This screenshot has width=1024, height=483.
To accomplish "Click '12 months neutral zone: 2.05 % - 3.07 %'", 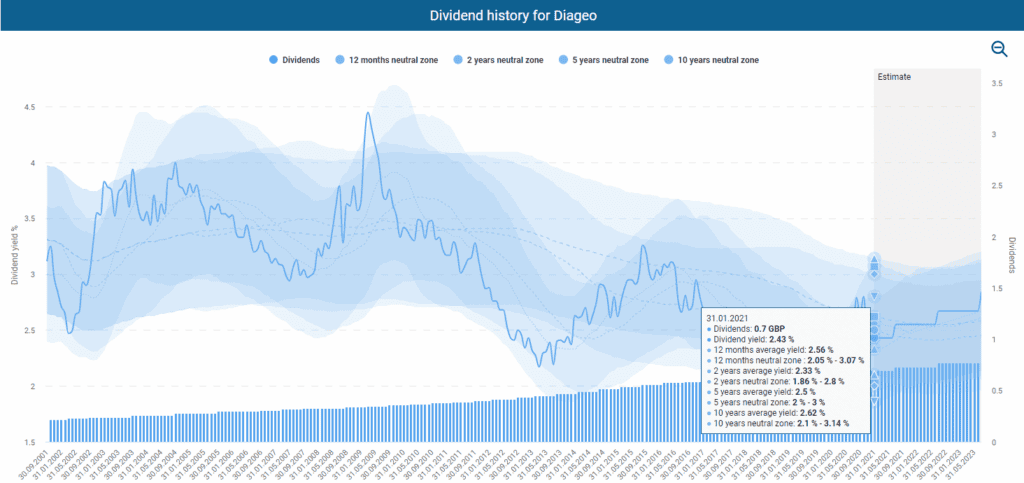I will (x=786, y=360).
